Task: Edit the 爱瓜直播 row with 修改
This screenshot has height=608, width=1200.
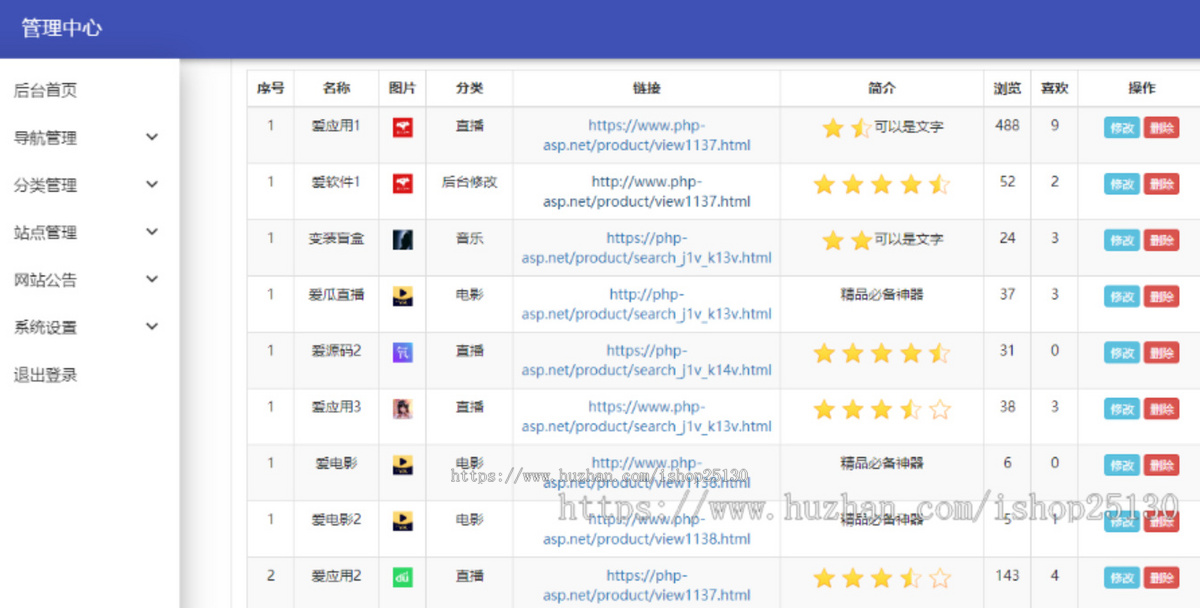Action: (1122, 297)
